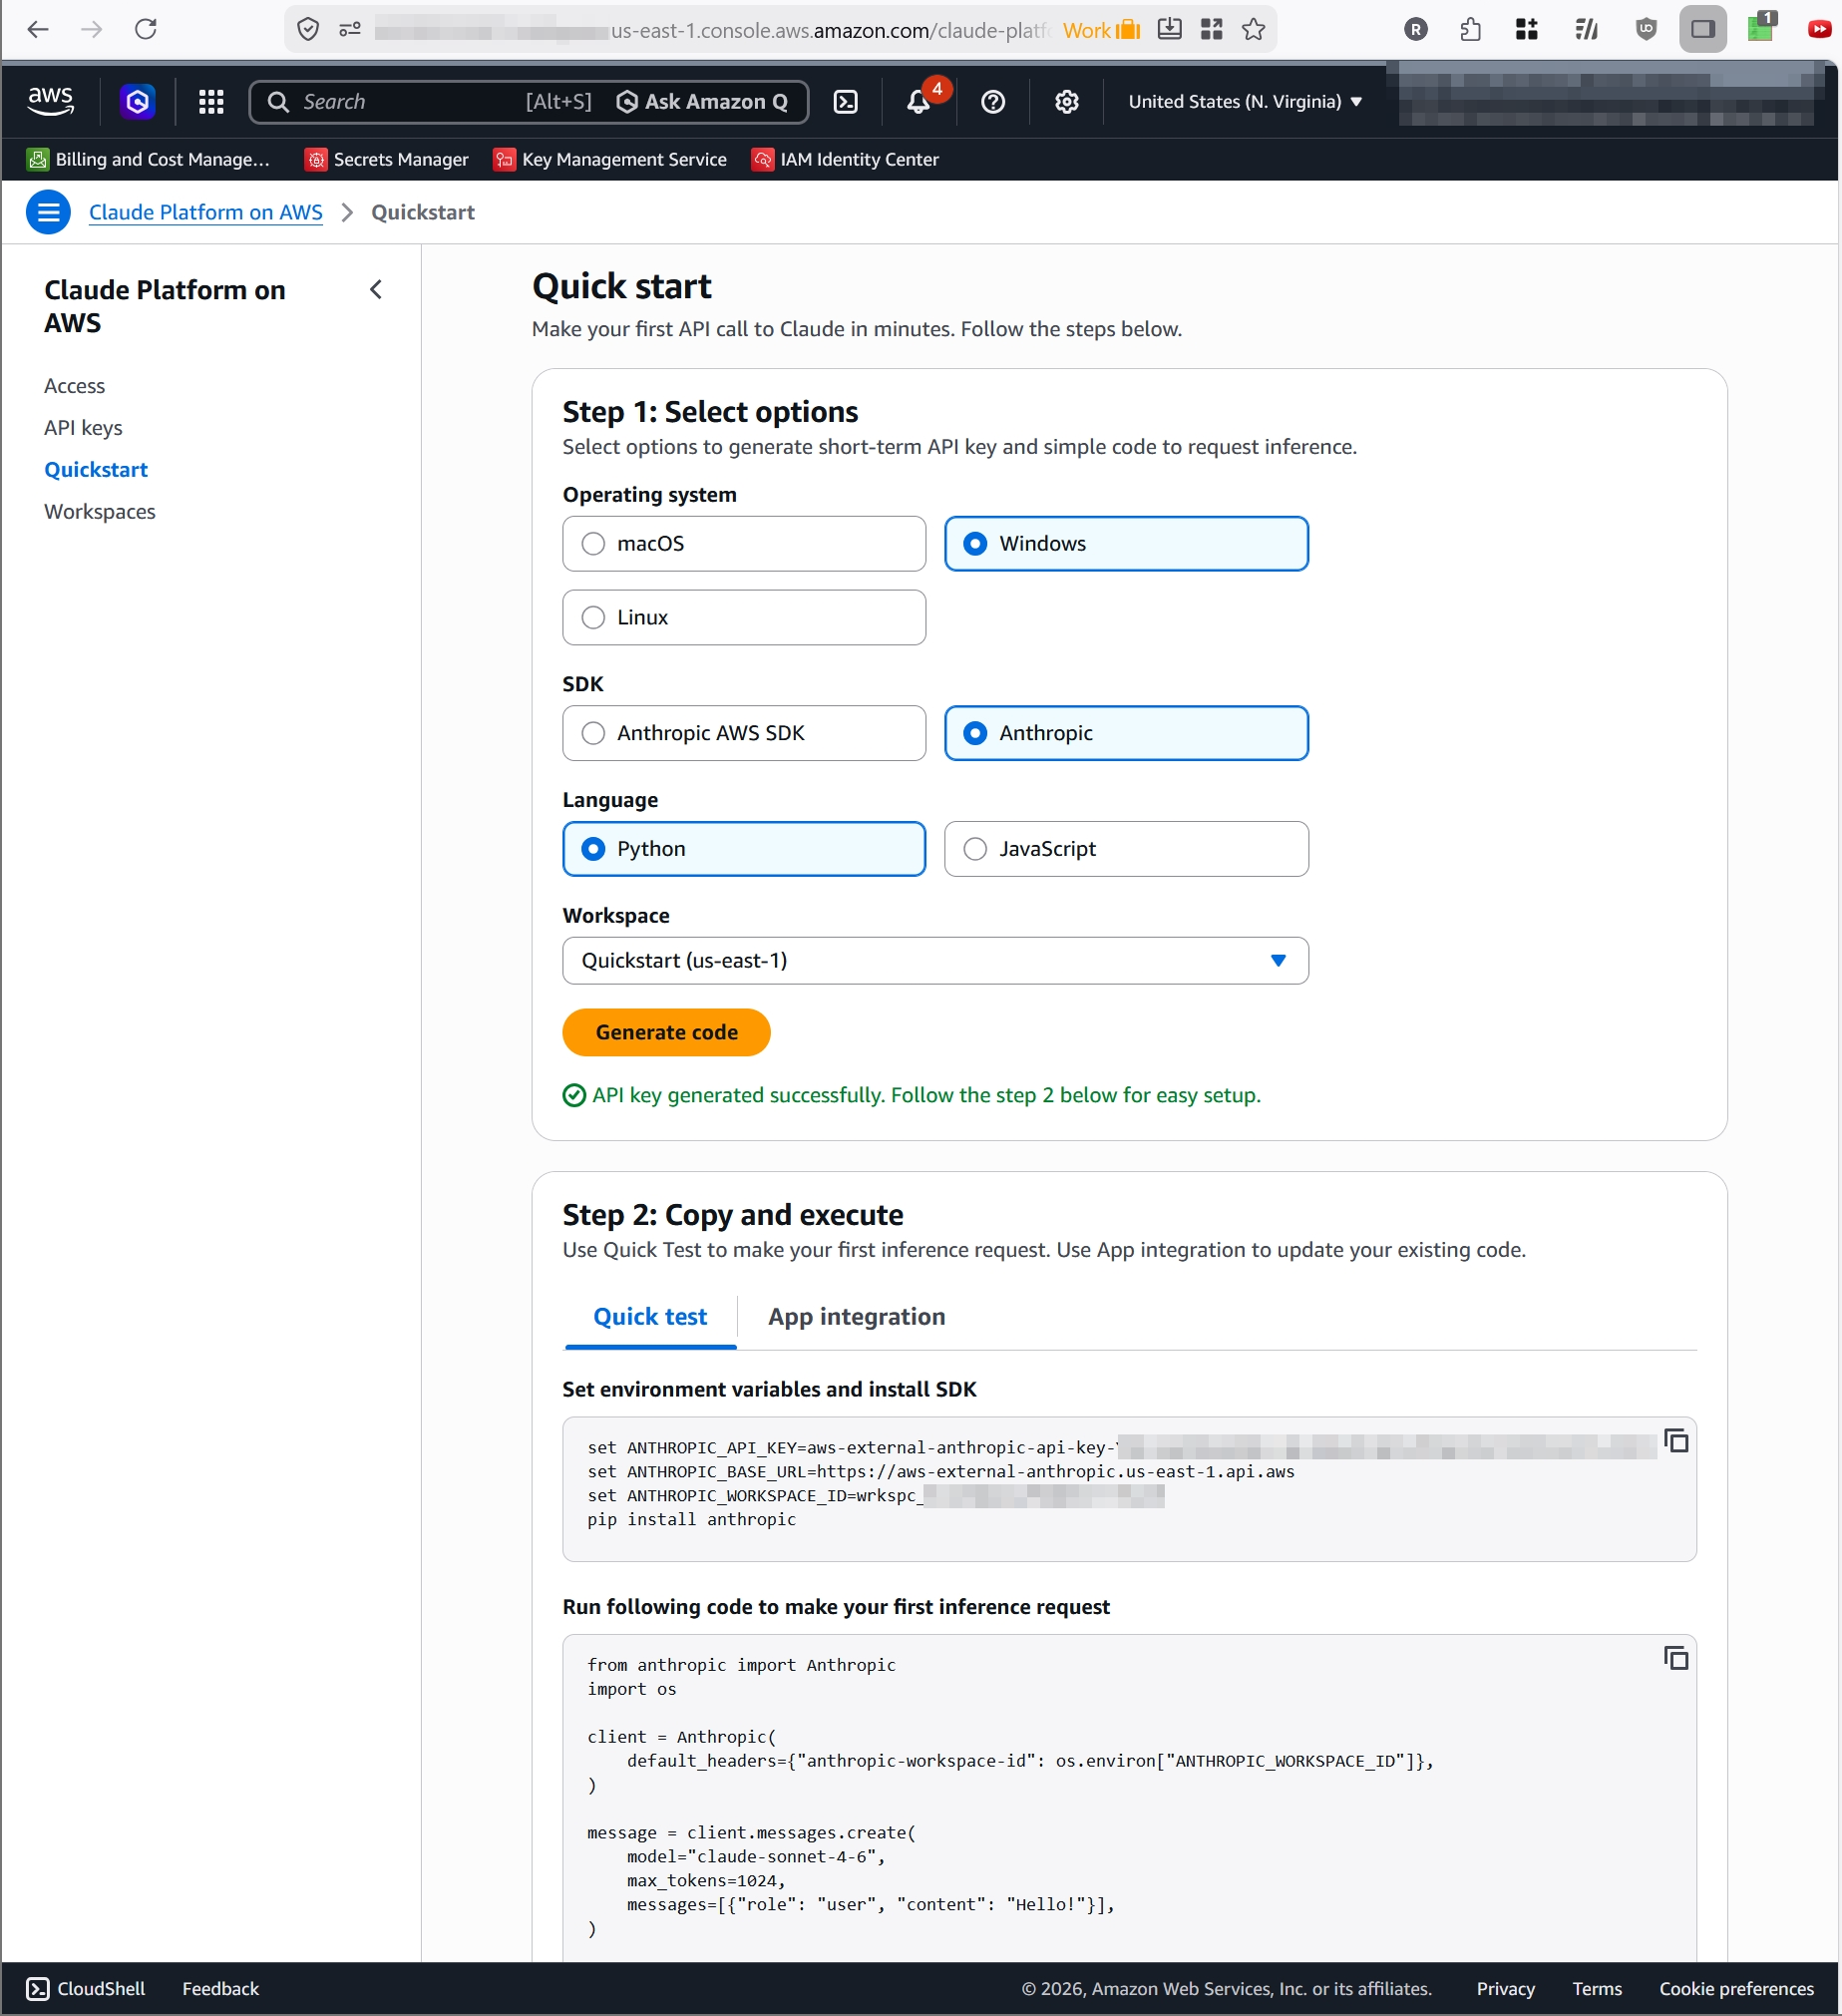Open the green extension icon with badge 1
The image size is (1842, 2016).
click(x=1761, y=28)
